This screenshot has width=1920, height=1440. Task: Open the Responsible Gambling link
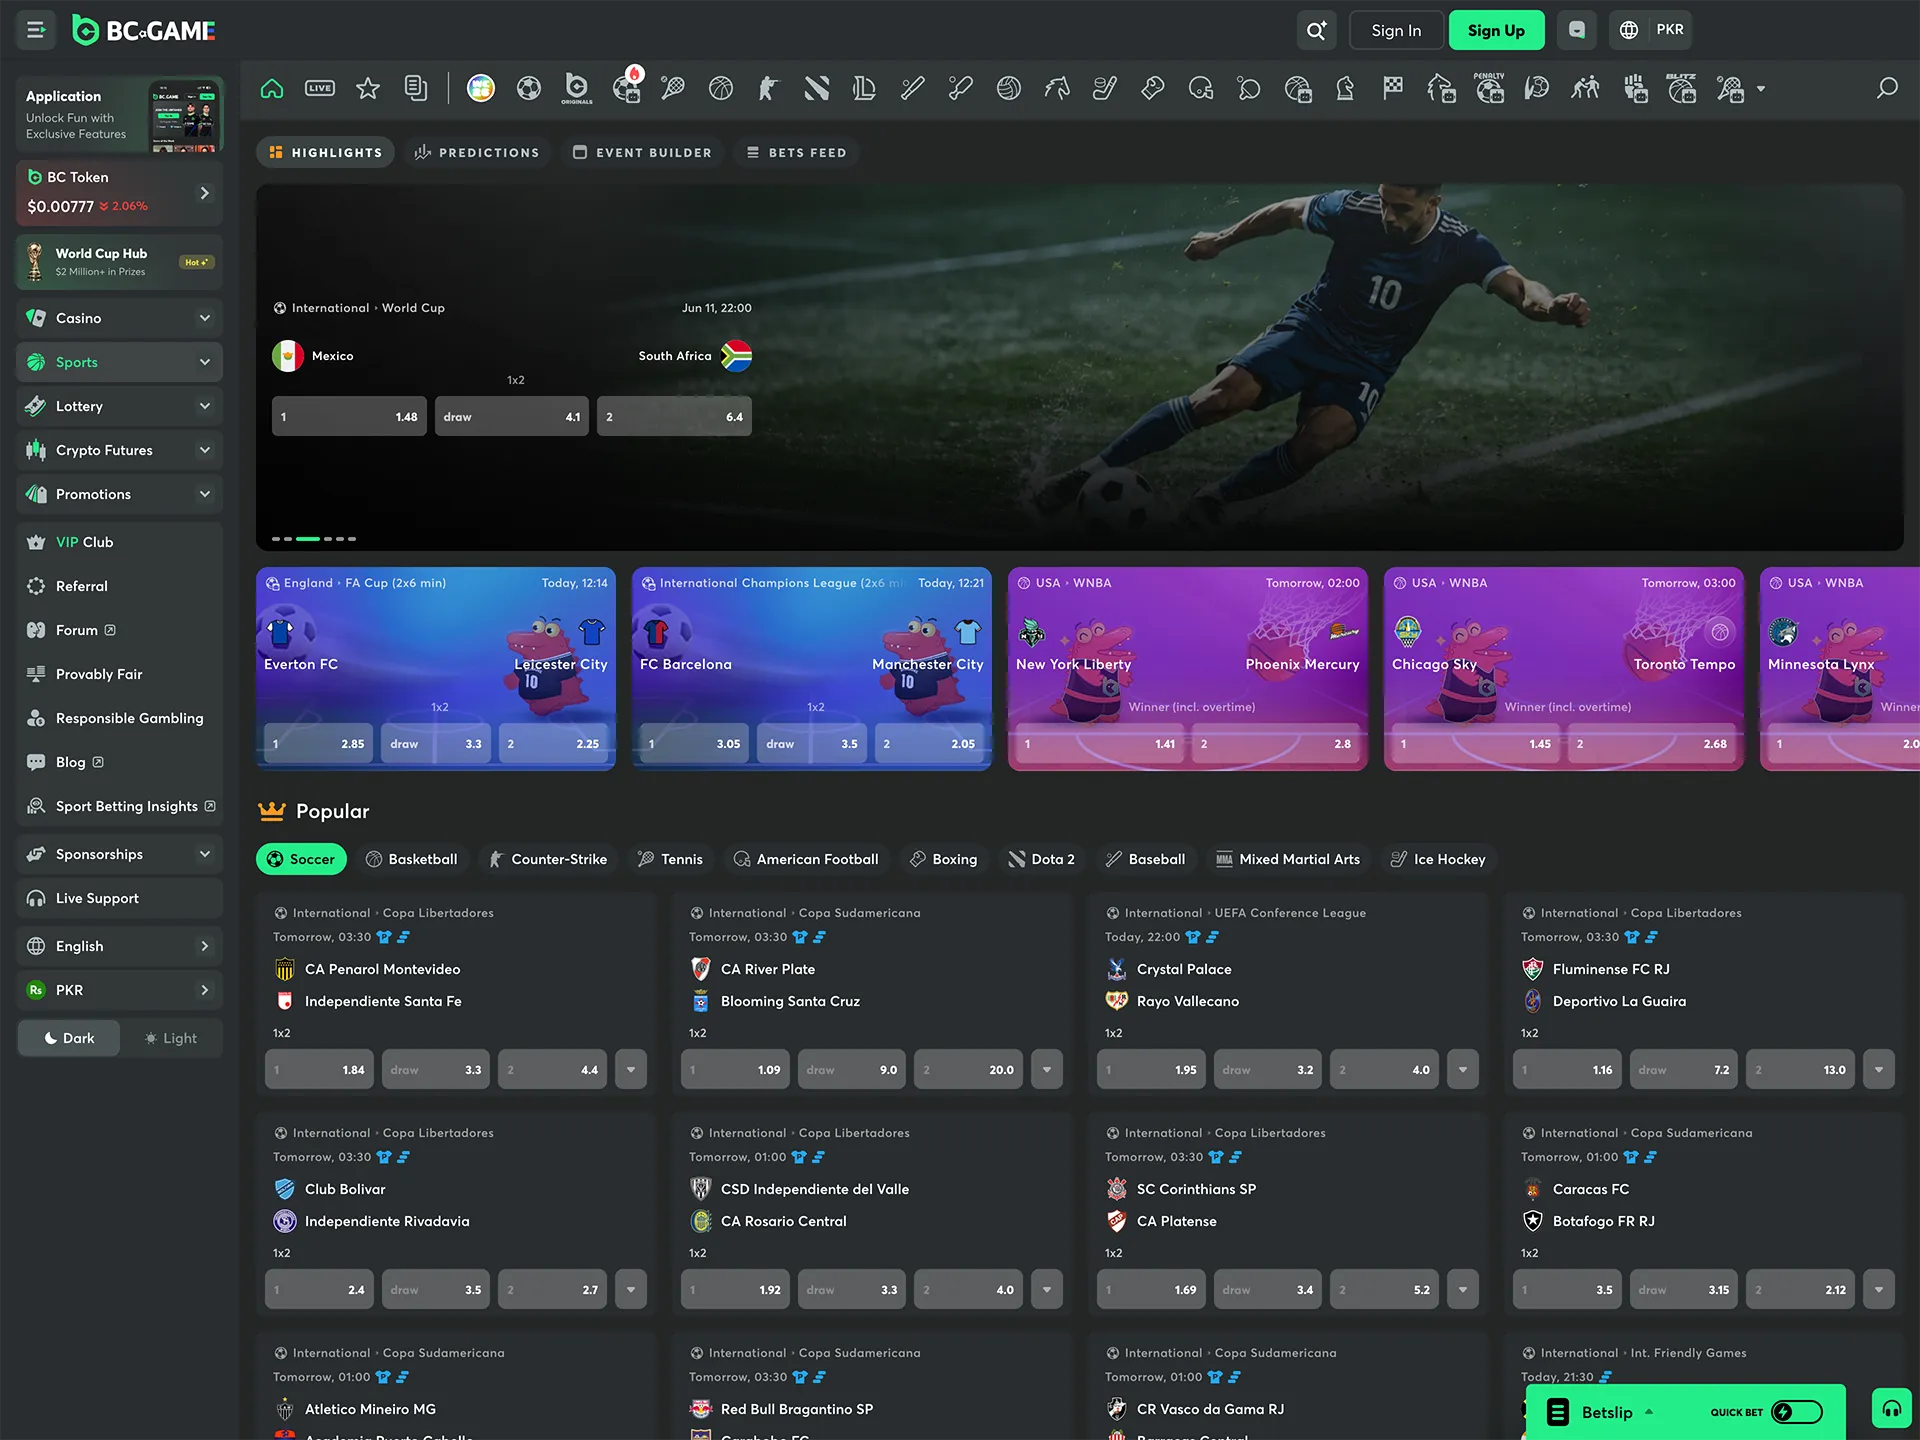point(119,718)
